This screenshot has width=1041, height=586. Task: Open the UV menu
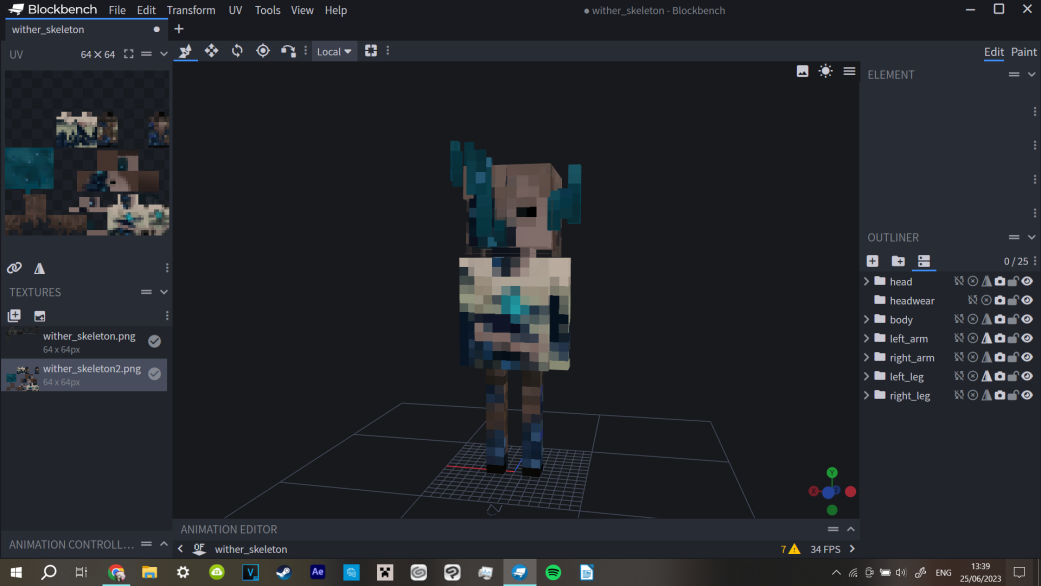point(235,10)
